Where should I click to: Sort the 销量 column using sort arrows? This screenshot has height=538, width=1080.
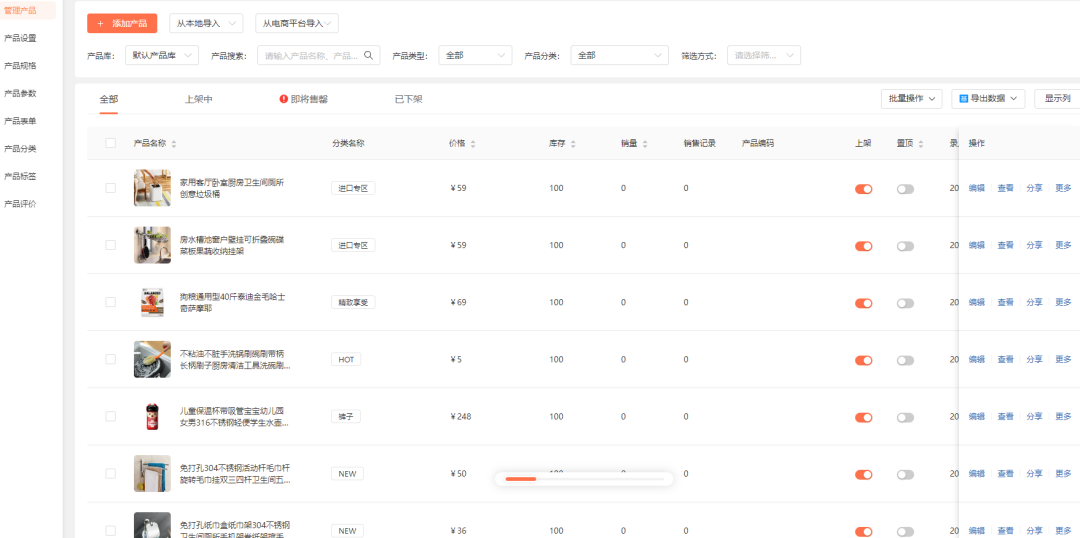pyautogui.click(x=645, y=144)
